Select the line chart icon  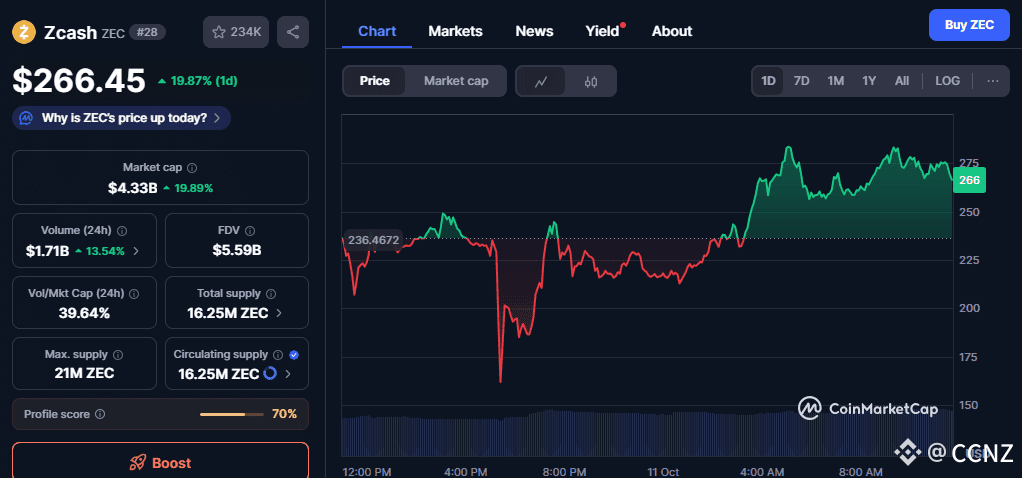(x=541, y=81)
